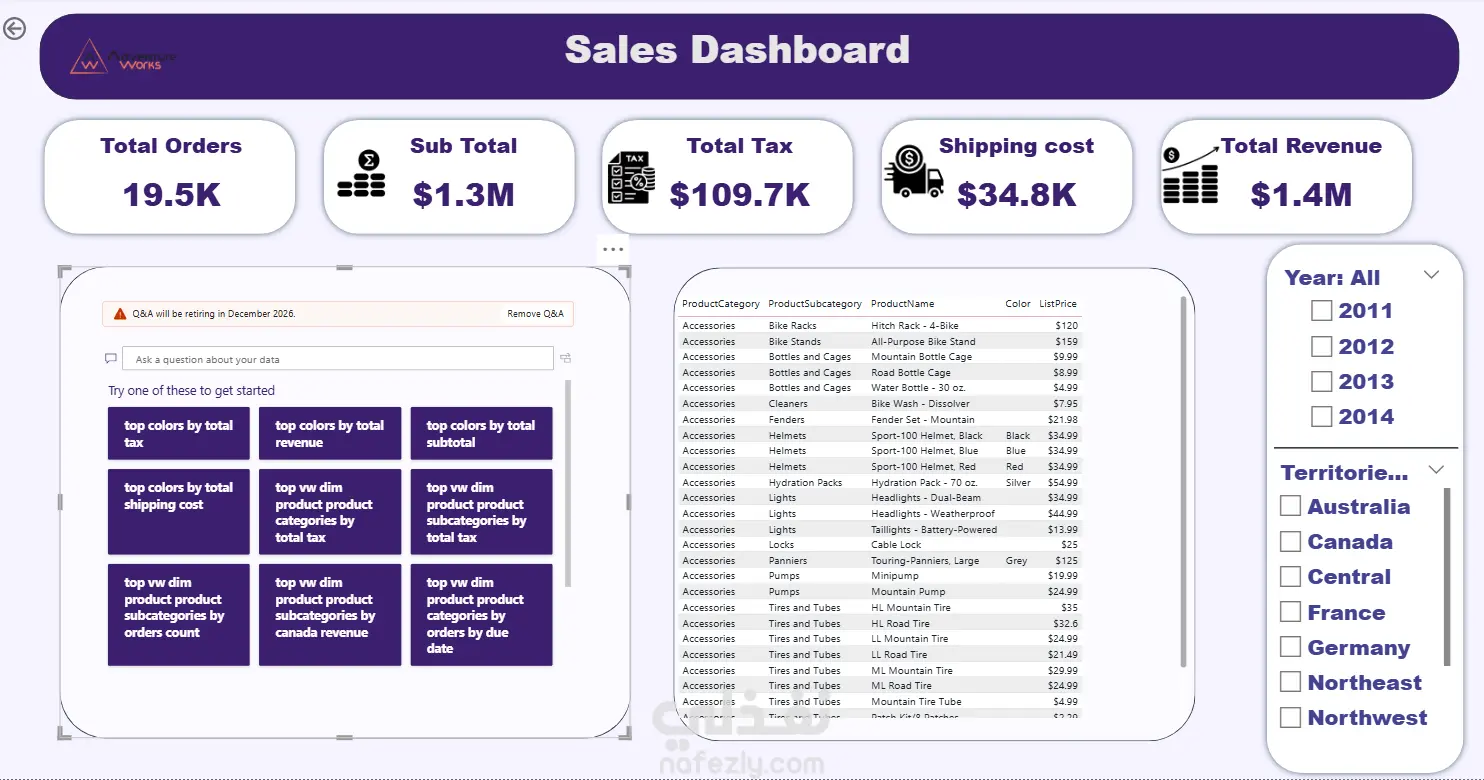Collapse the Year slicer chevron

point(1431,275)
